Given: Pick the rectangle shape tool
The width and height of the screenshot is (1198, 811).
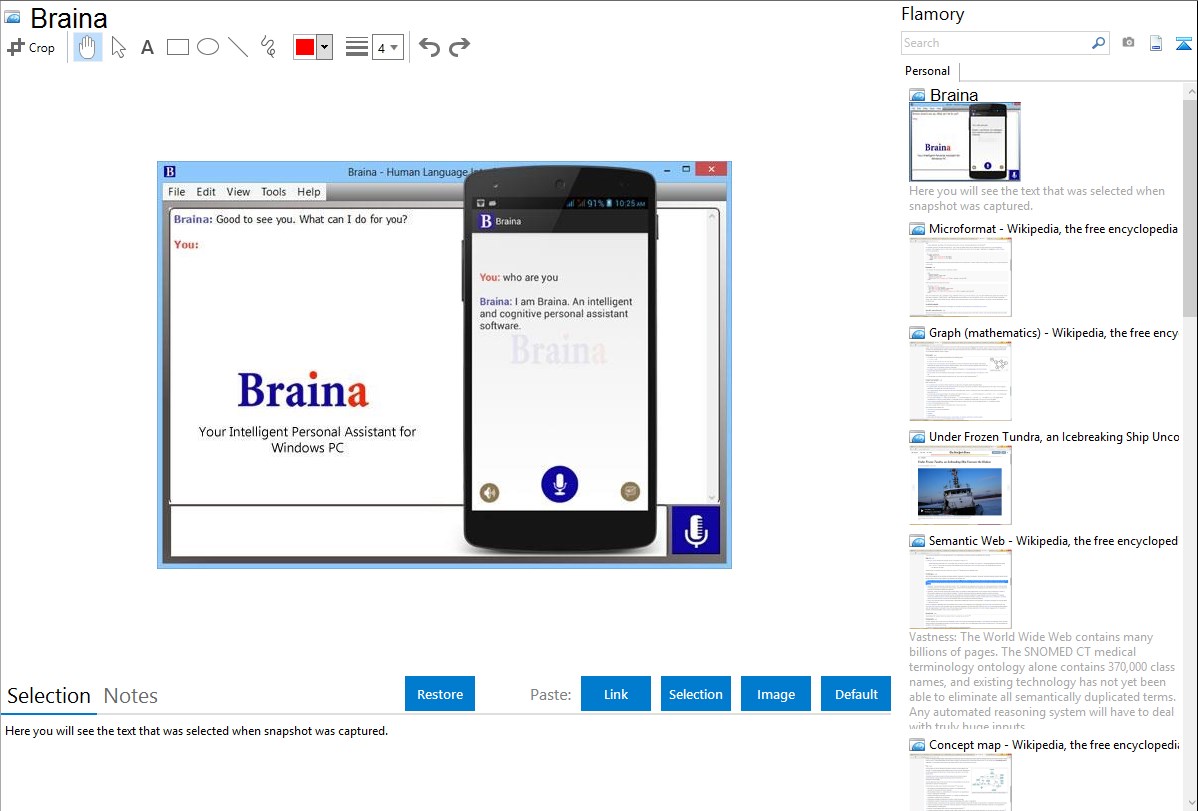Looking at the screenshot, I should [177, 47].
